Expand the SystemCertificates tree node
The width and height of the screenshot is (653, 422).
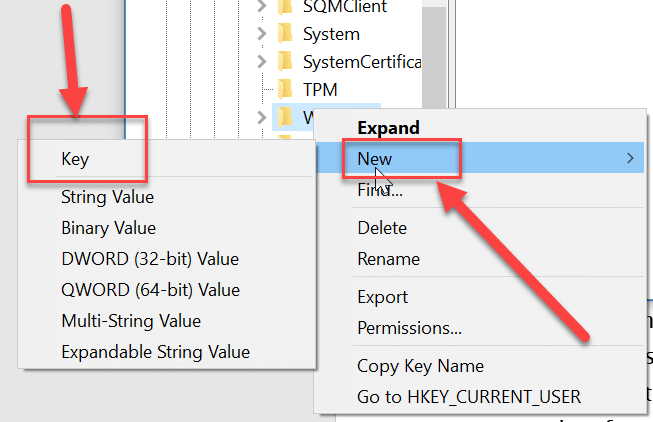point(262,62)
